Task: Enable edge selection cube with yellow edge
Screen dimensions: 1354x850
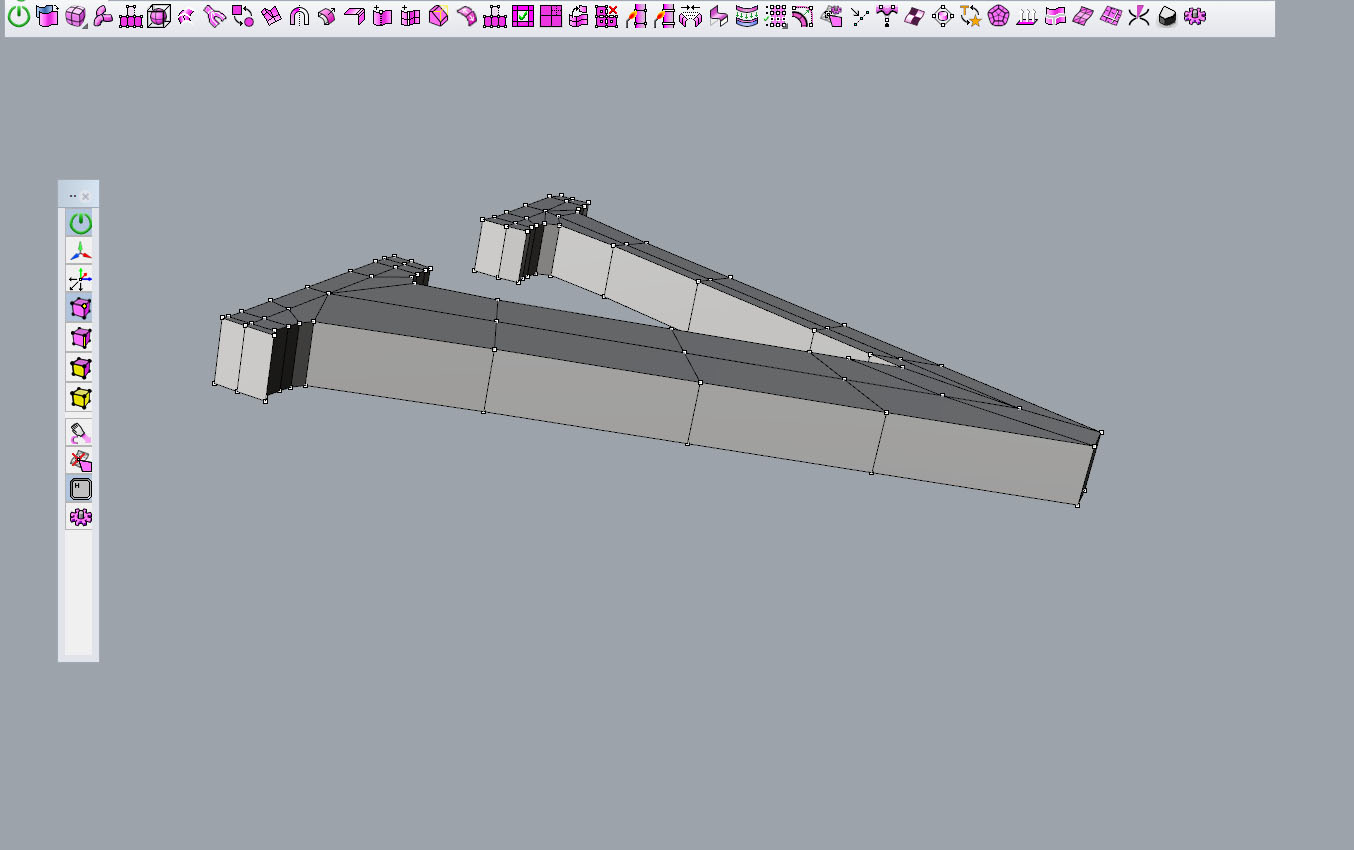Action: pos(80,338)
